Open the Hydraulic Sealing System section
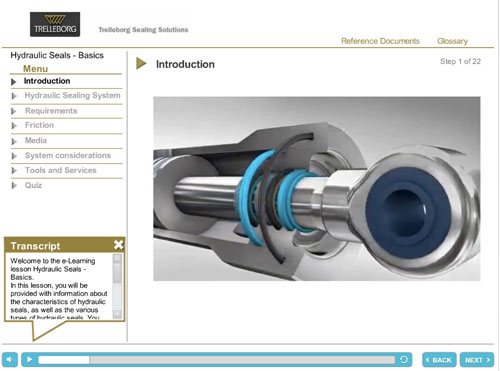The width and height of the screenshot is (500, 371). (72, 96)
